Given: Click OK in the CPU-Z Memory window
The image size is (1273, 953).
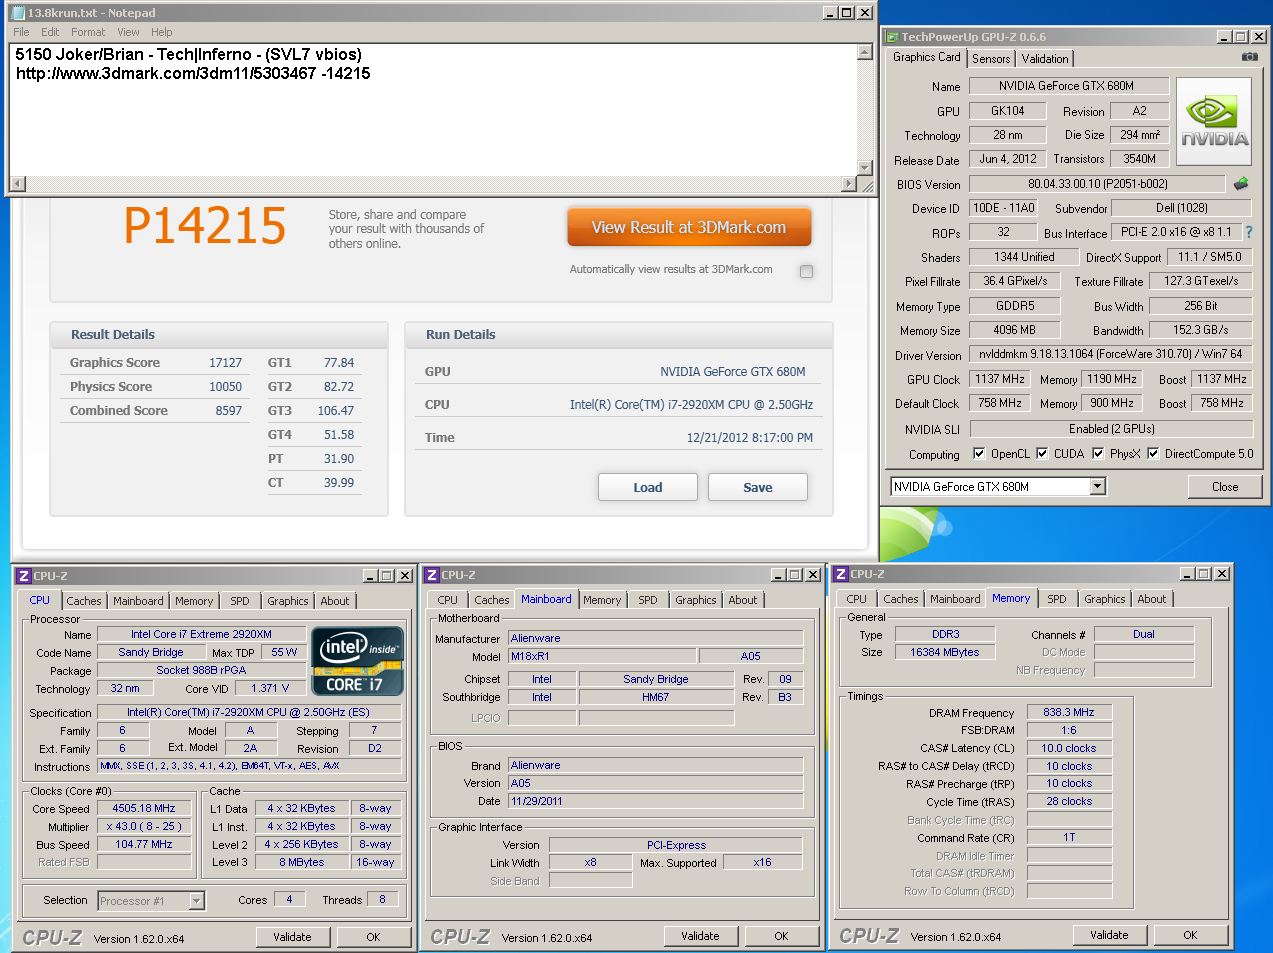Looking at the screenshot, I should [1190, 935].
